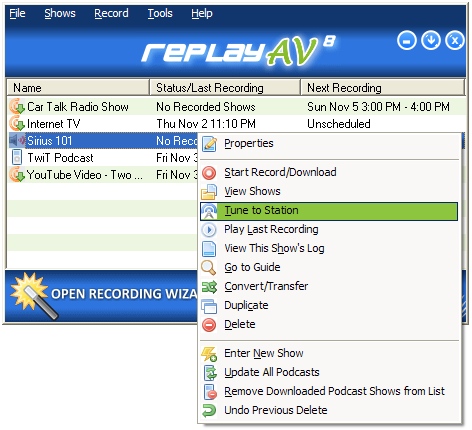Open the Tools menu
472x430 pixels.
(x=160, y=13)
